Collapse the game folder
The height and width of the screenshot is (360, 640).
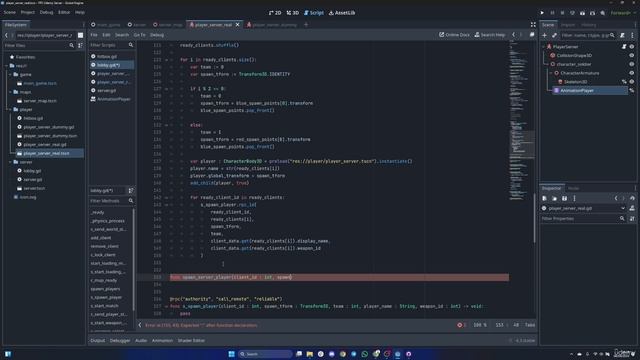click(11, 75)
